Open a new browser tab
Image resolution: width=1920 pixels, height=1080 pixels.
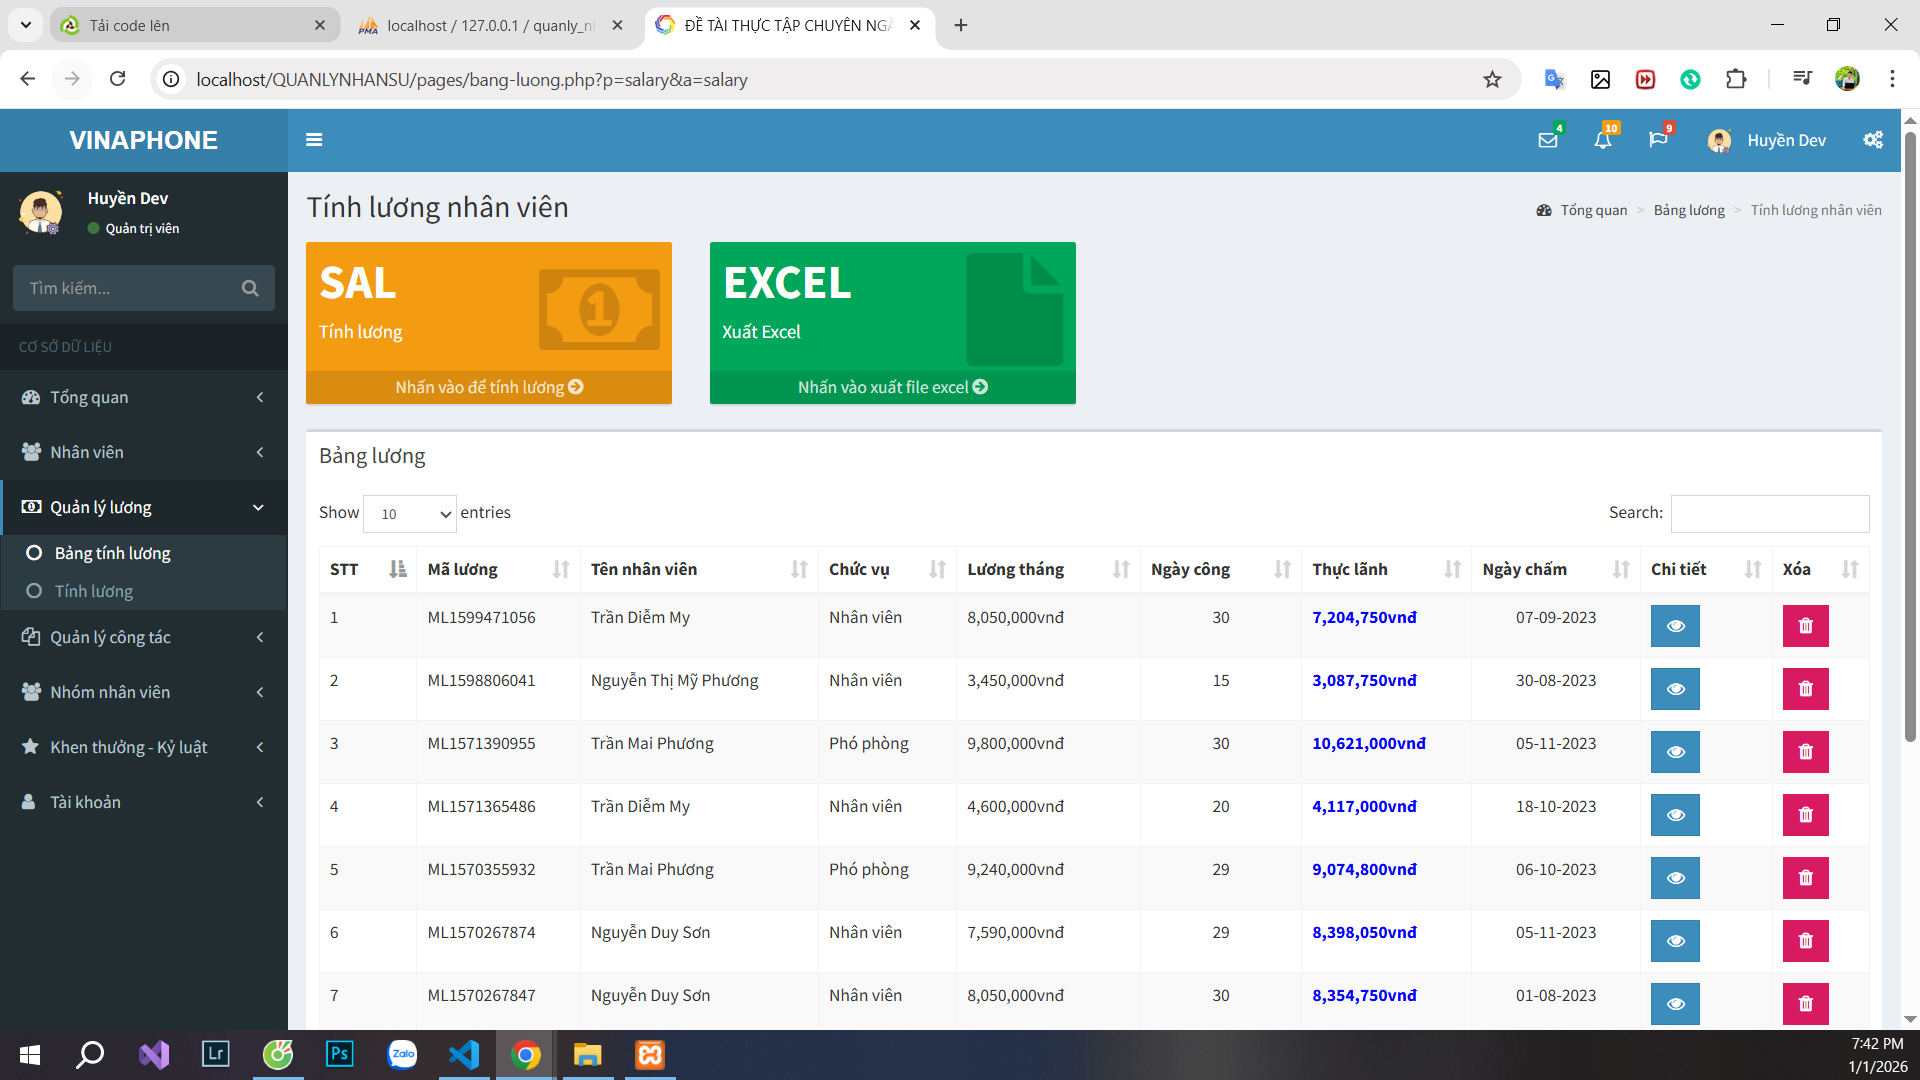[x=961, y=25]
